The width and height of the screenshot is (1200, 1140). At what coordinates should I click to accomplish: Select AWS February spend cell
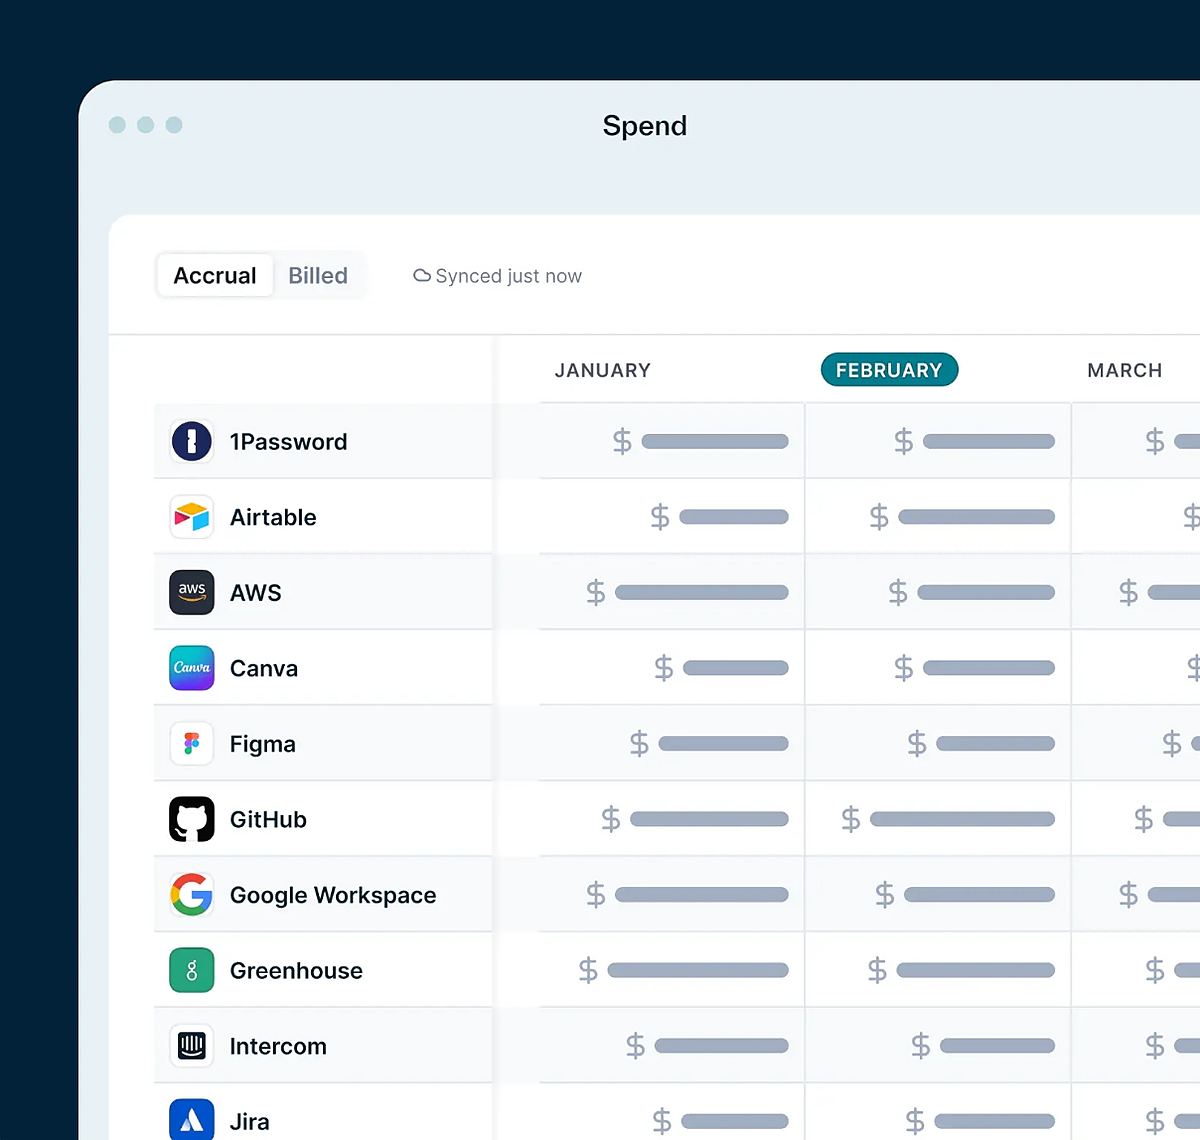938,592
